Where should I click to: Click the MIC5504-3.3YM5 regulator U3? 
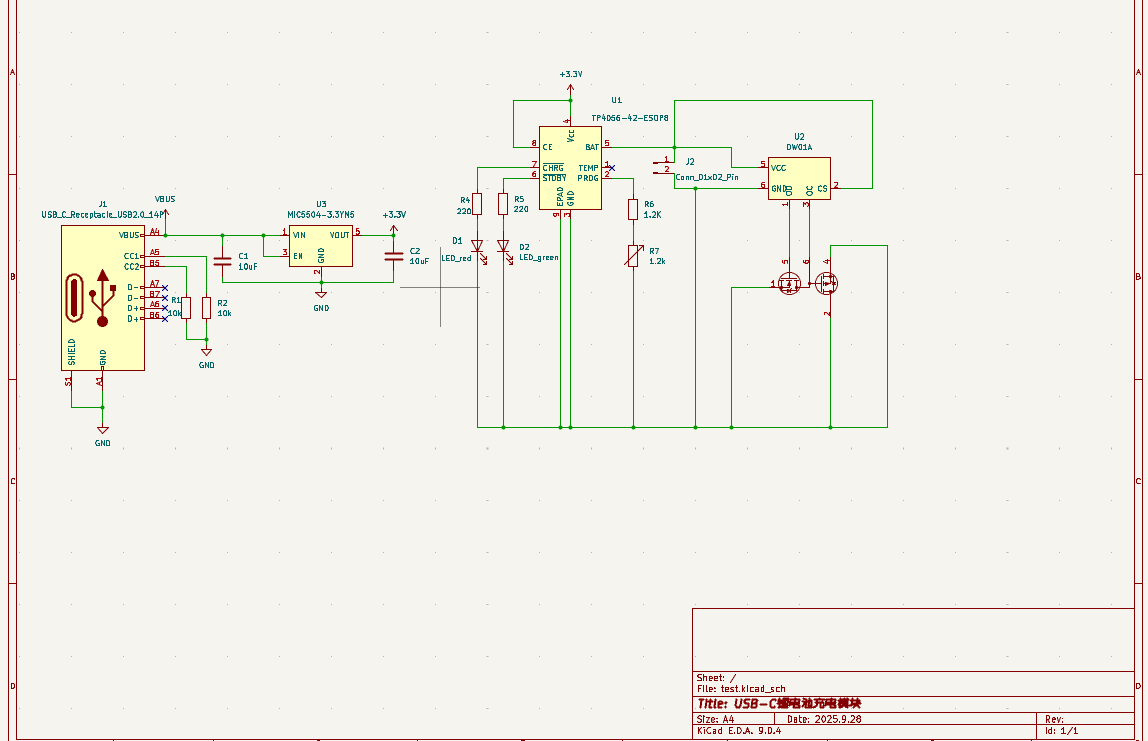pyautogui.click(x=320, y=246)
